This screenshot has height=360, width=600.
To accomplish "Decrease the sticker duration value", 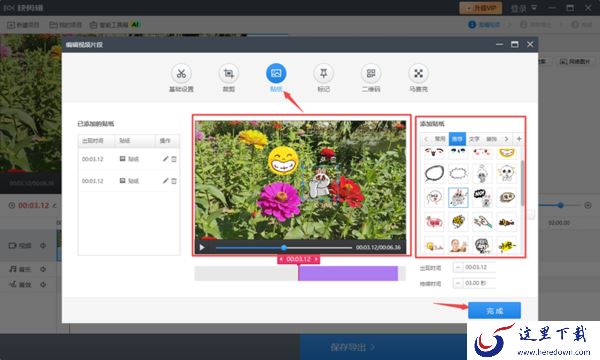I will tap(458, 283).
